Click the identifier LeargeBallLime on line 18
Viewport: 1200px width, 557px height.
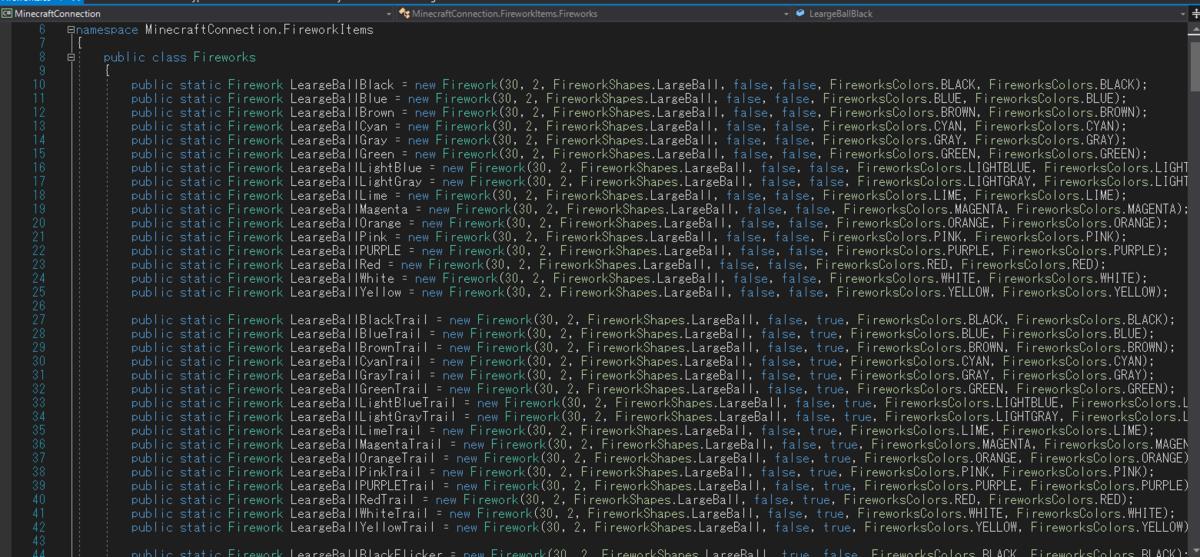pos(338,196)
